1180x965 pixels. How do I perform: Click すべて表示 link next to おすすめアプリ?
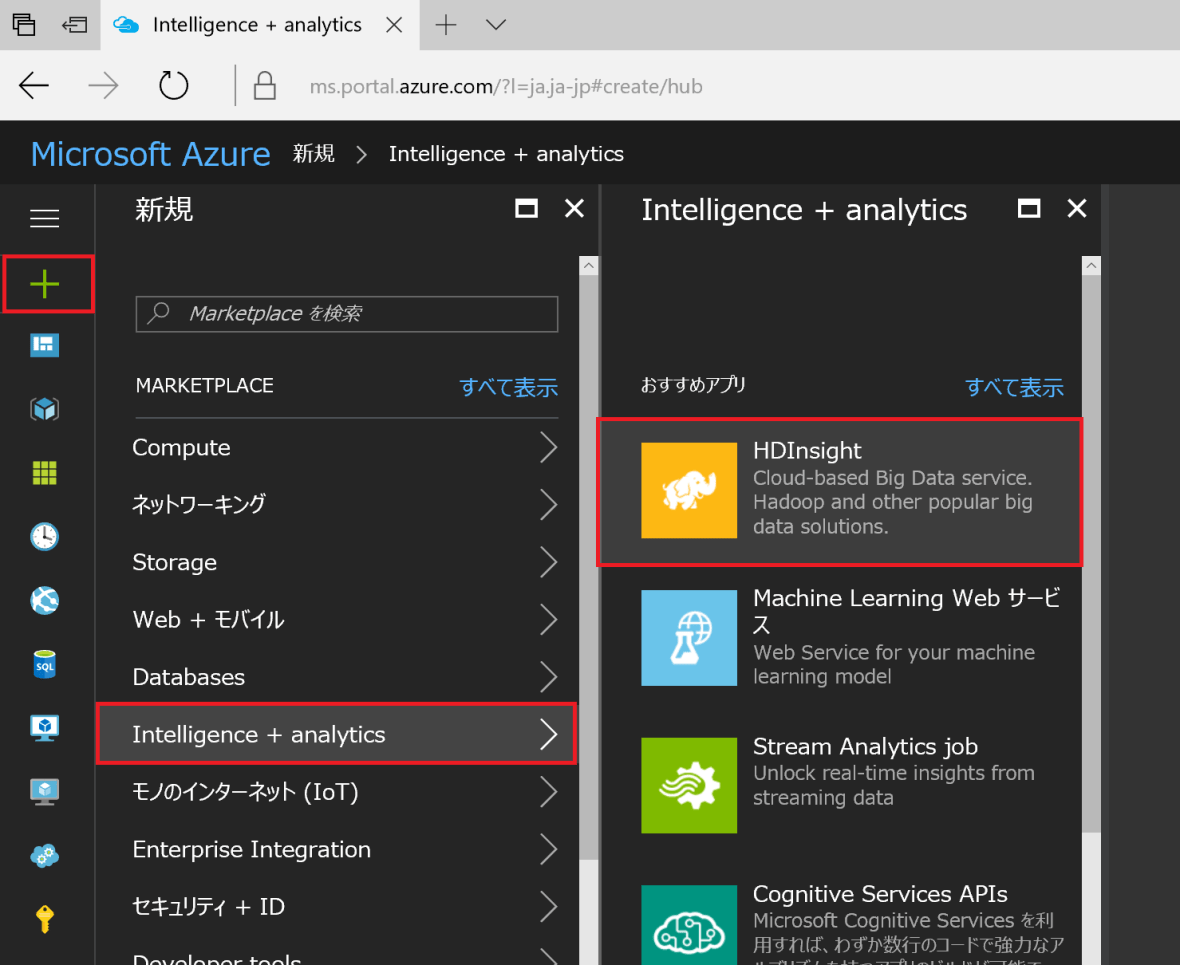[x=1014, y=387]
